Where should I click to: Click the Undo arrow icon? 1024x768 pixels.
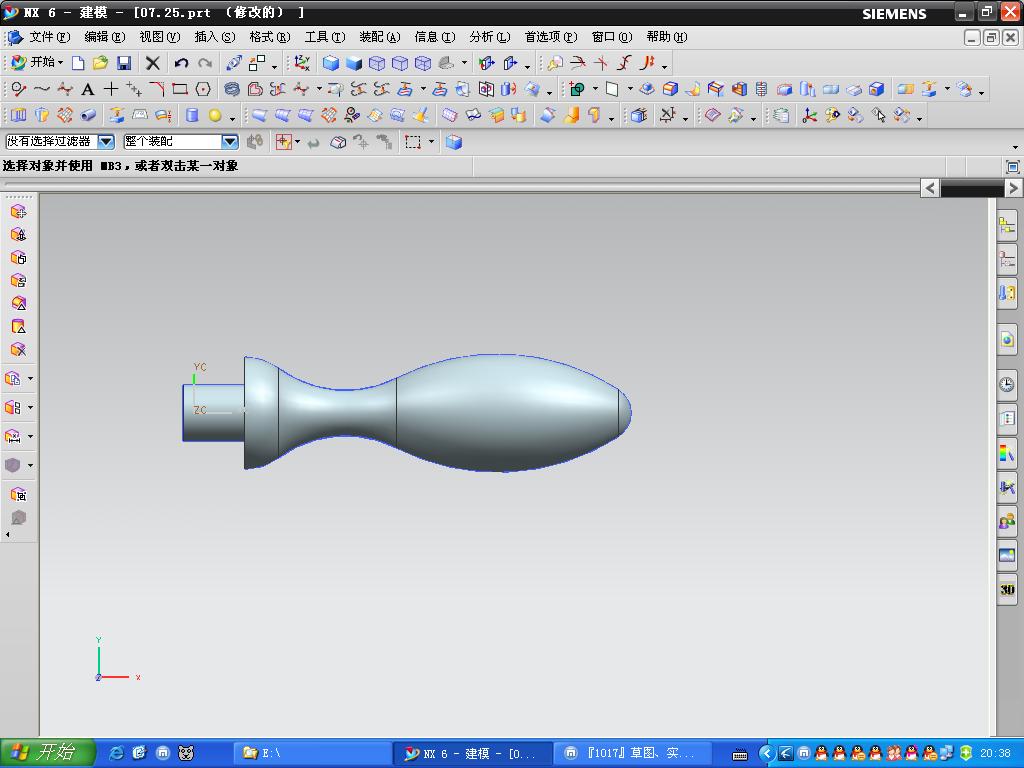[181, 63]
